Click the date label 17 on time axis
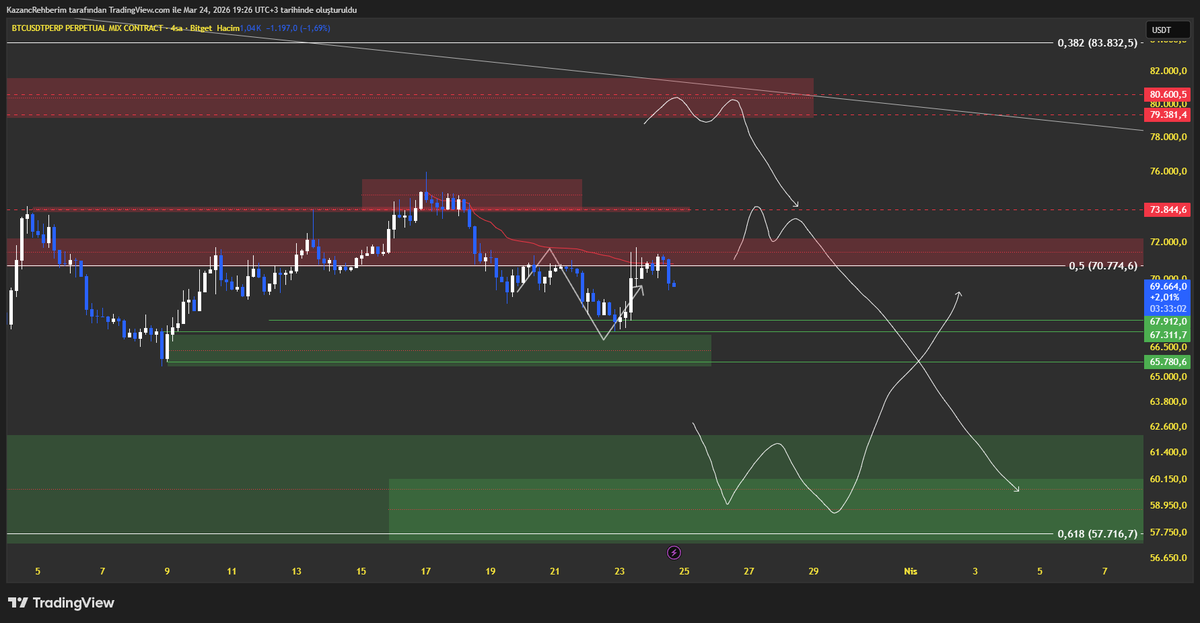The image size is (1200, 623). [426, 572]
